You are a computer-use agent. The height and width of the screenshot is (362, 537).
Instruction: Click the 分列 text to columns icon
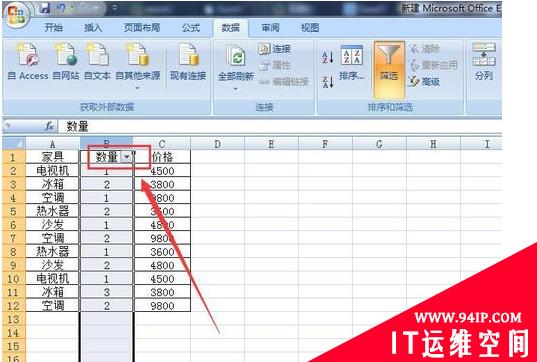point(484,54)
